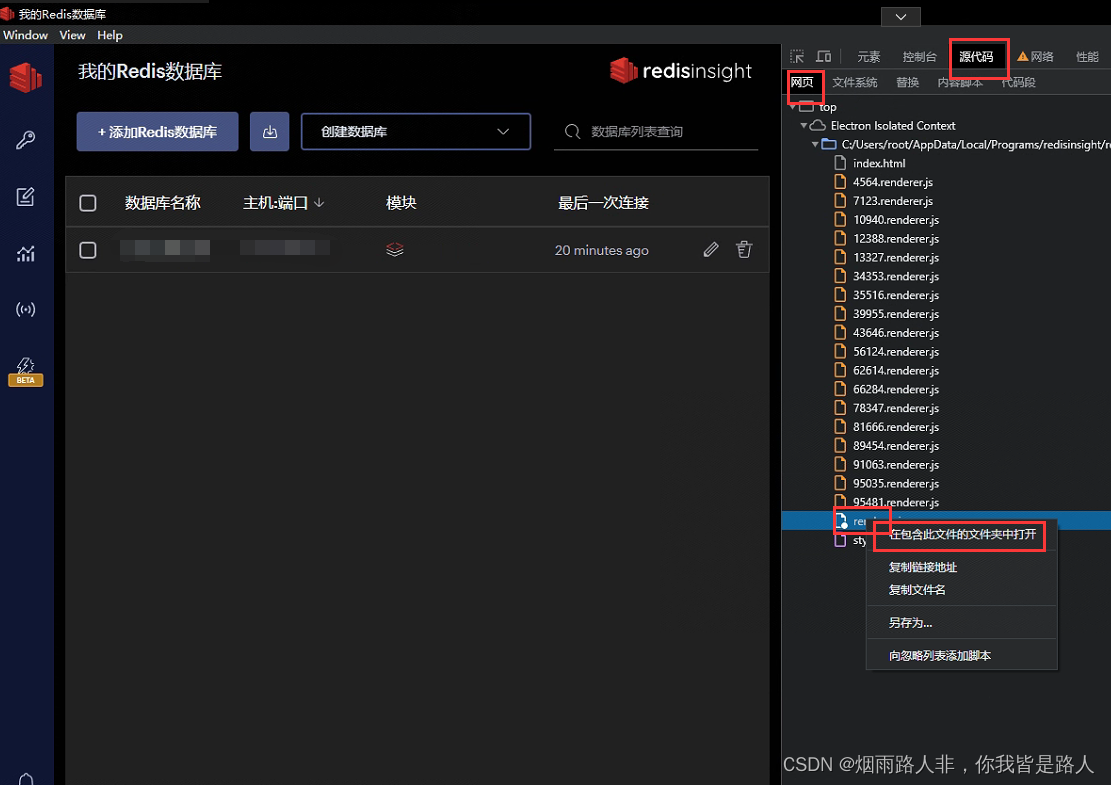Collapse the top tree node
1111x785 pixels.
pos(792,106)
